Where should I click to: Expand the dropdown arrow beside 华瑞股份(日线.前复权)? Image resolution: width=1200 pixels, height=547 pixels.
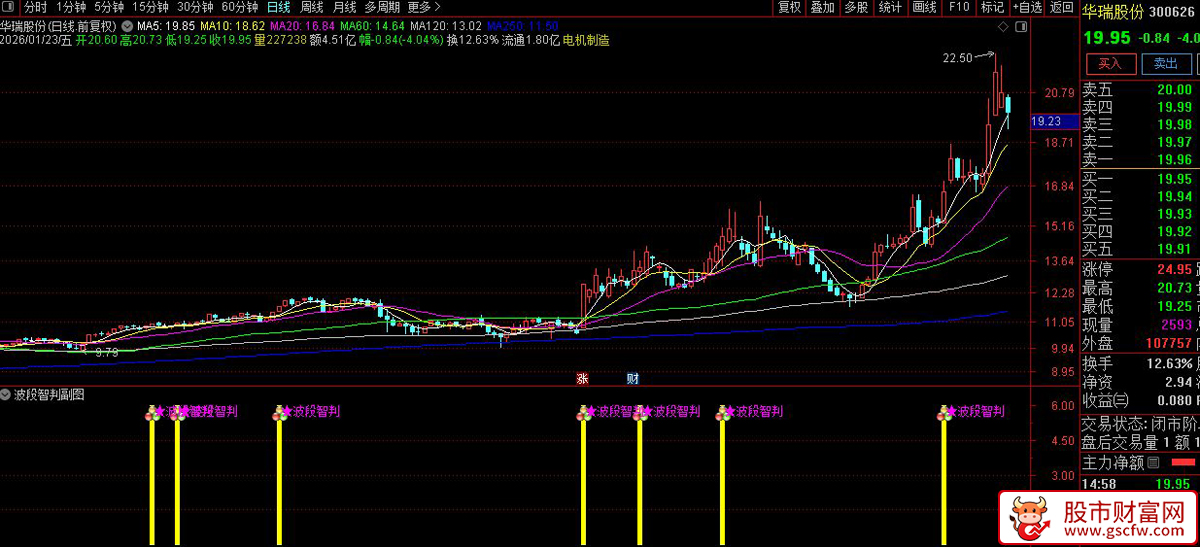click(126, 26)
